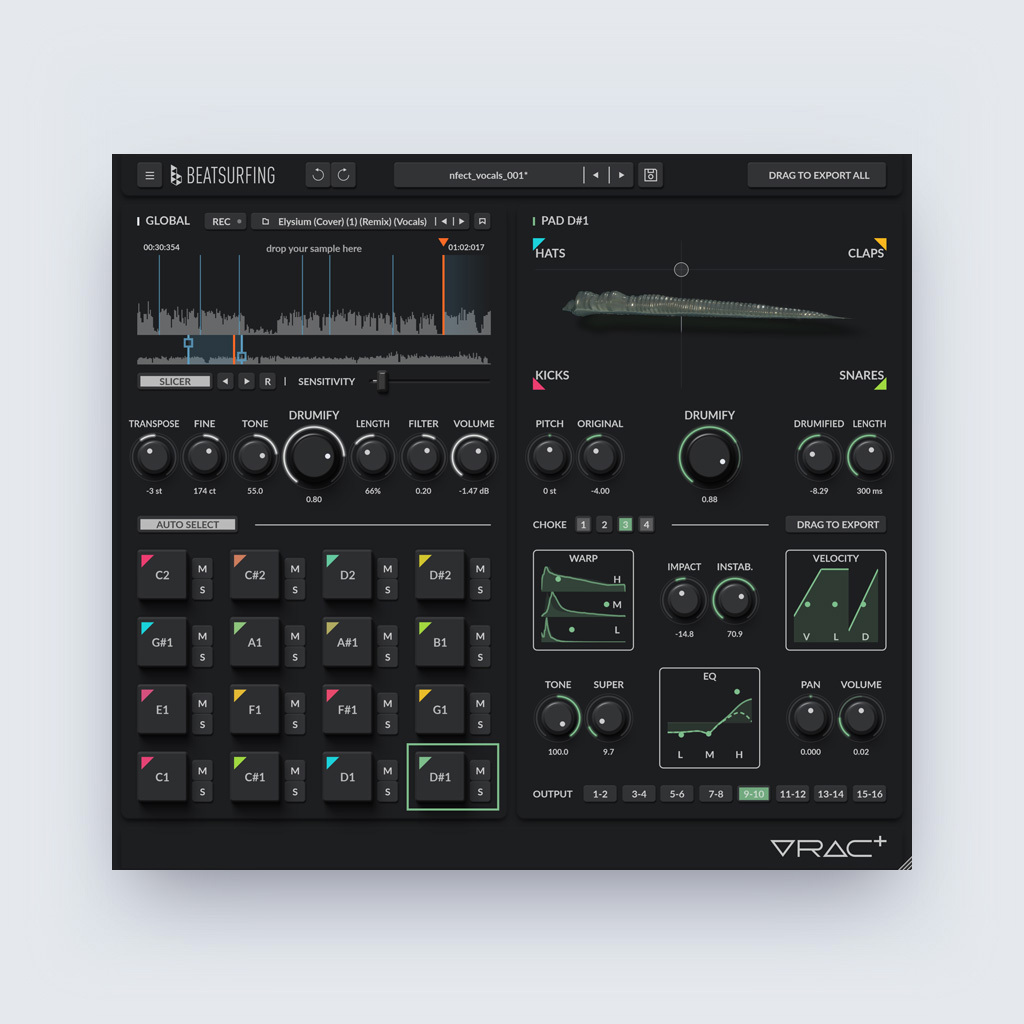
Task: Set output to 7-8
Action: pos(716,794)
